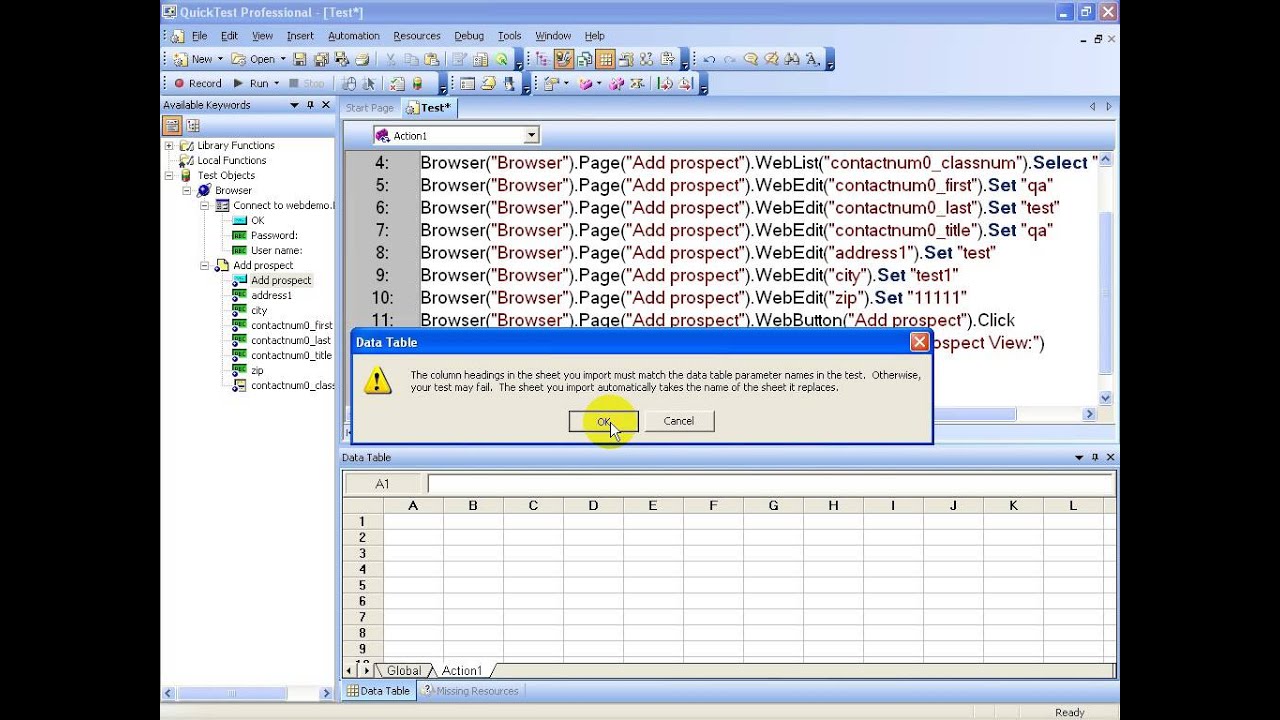Click the Available Keywords horizontal scrollbar
Screen dimensions: 1280x720
tap(245, 693)
